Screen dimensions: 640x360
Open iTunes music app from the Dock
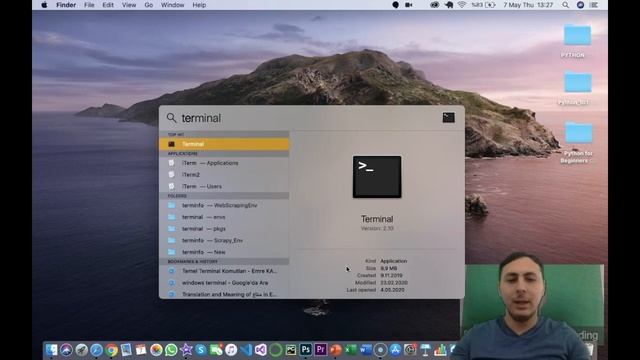pyautogui.click(x=231, y=350)
